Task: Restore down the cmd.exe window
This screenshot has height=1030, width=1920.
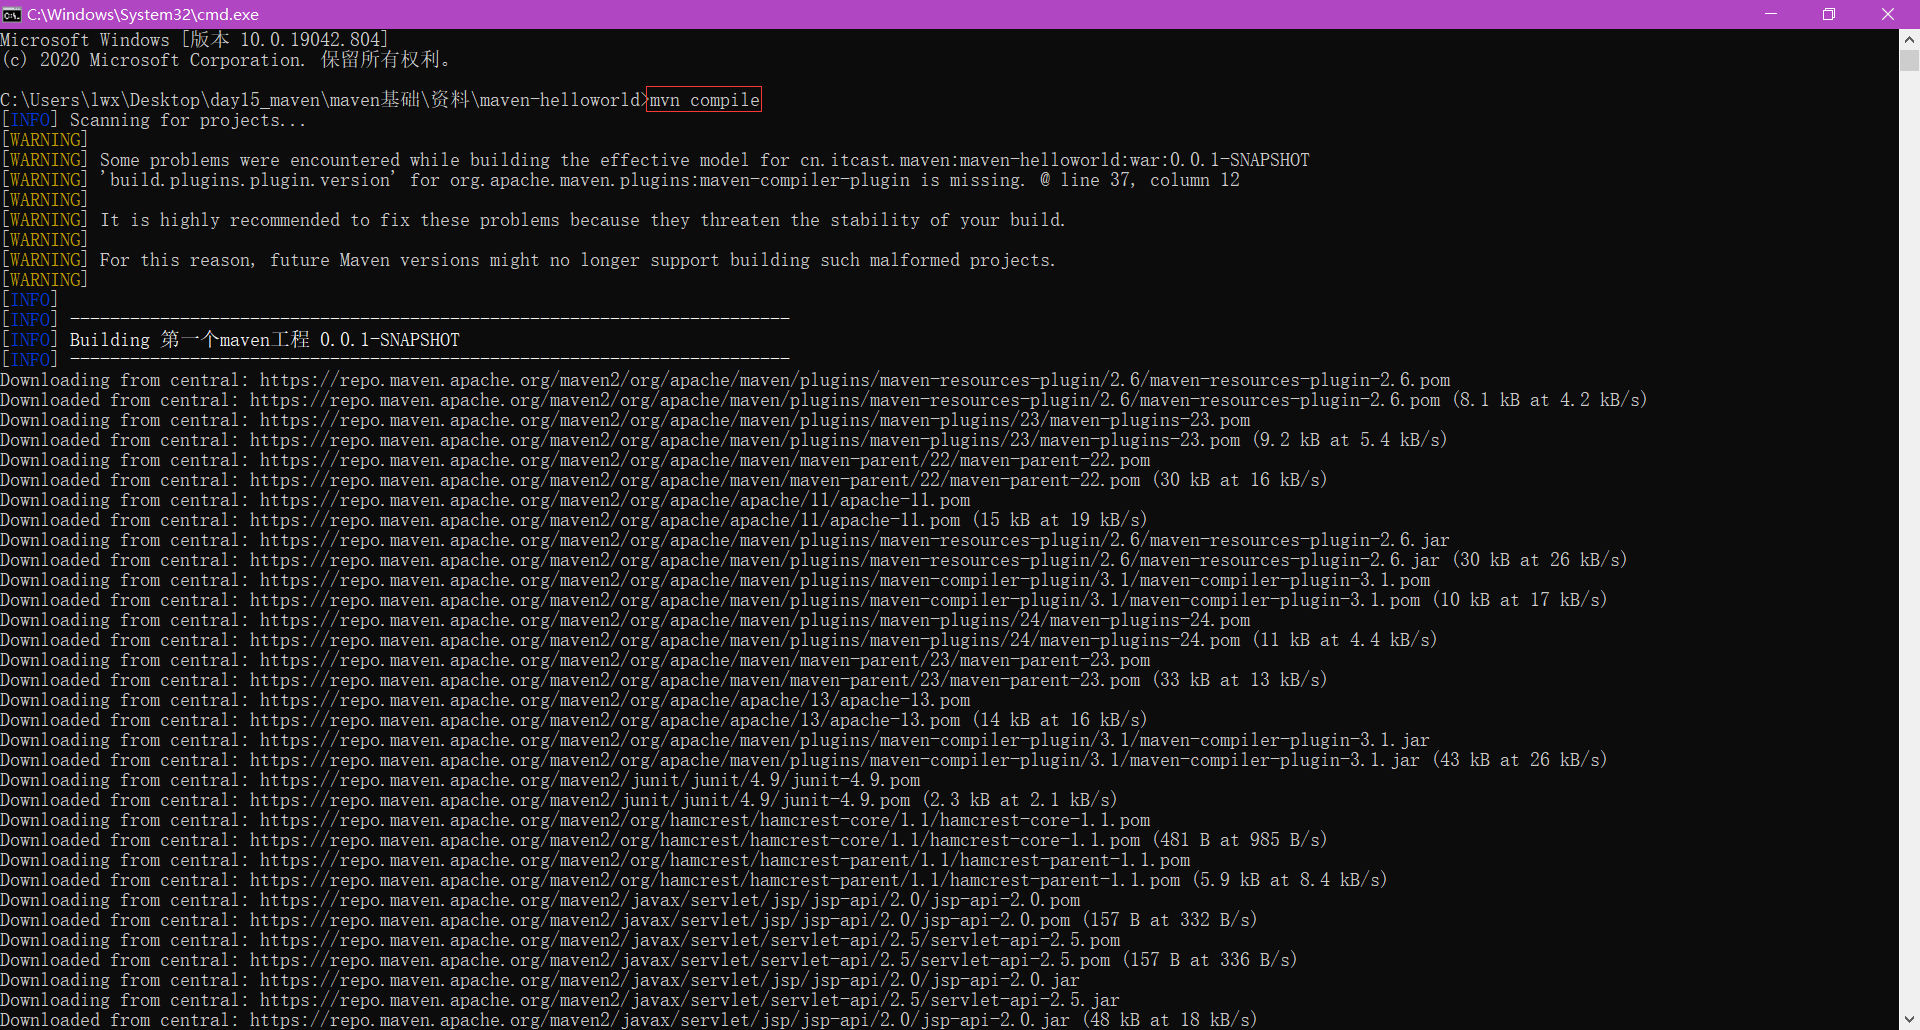Action: click(x=1829, y=14)
